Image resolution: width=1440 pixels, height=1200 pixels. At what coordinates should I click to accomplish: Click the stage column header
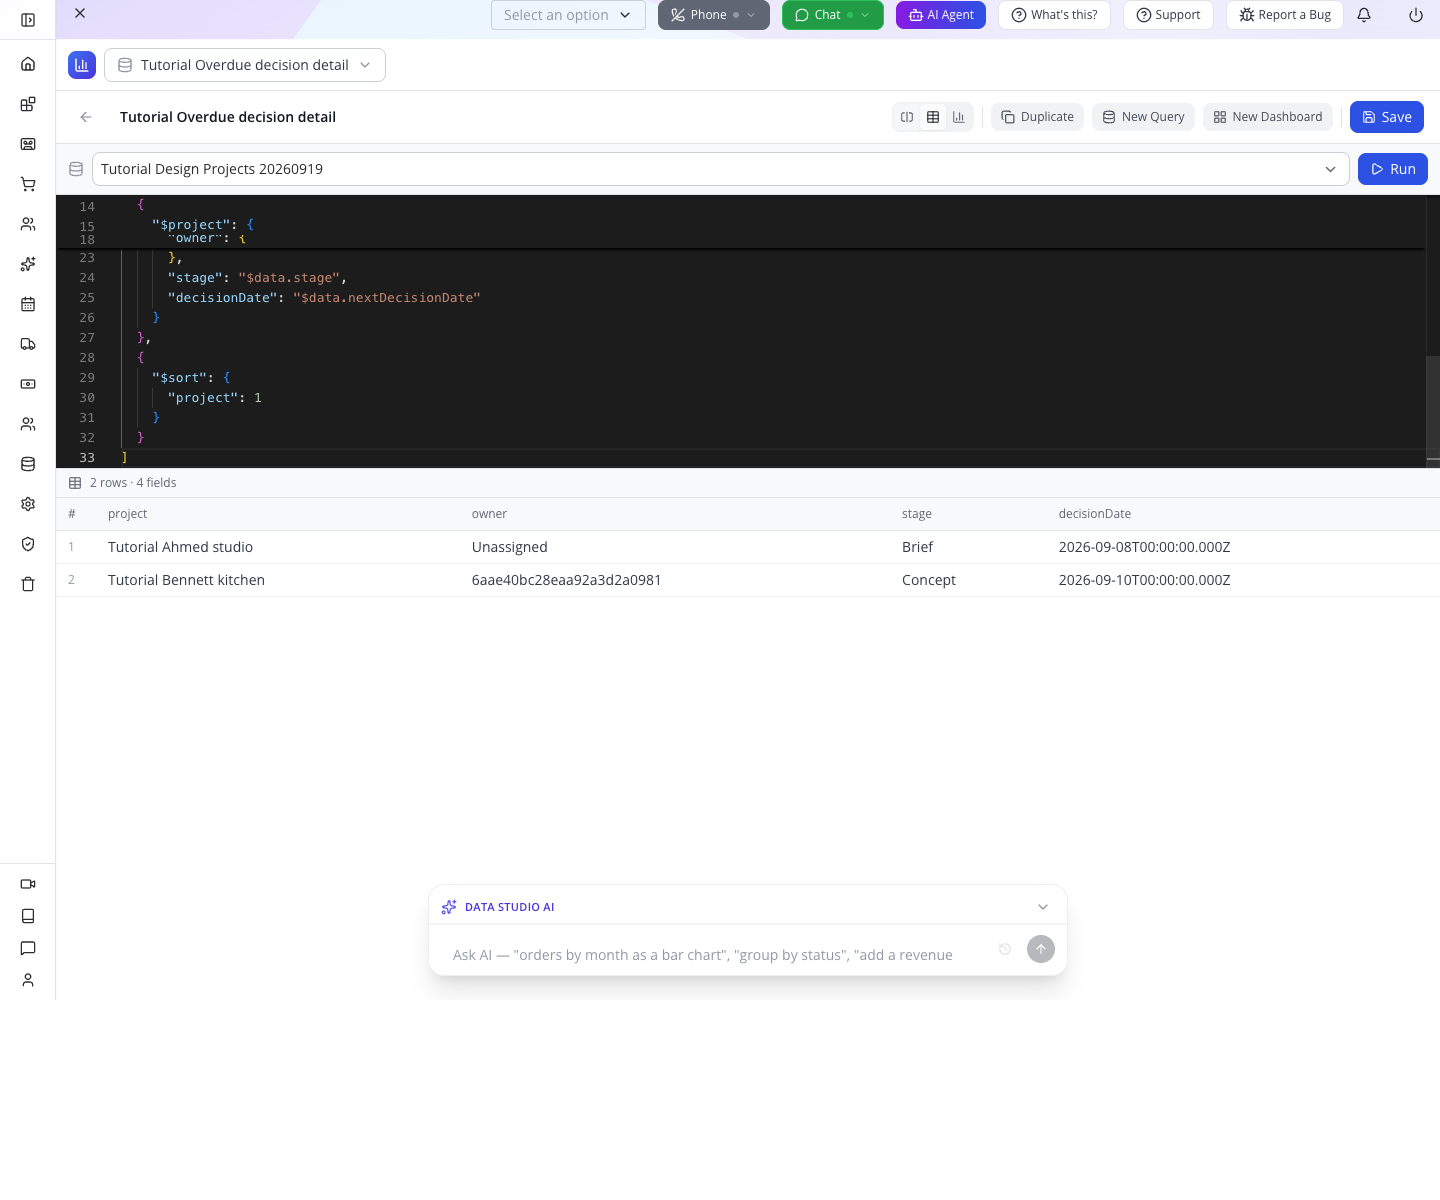pos(916,514)
